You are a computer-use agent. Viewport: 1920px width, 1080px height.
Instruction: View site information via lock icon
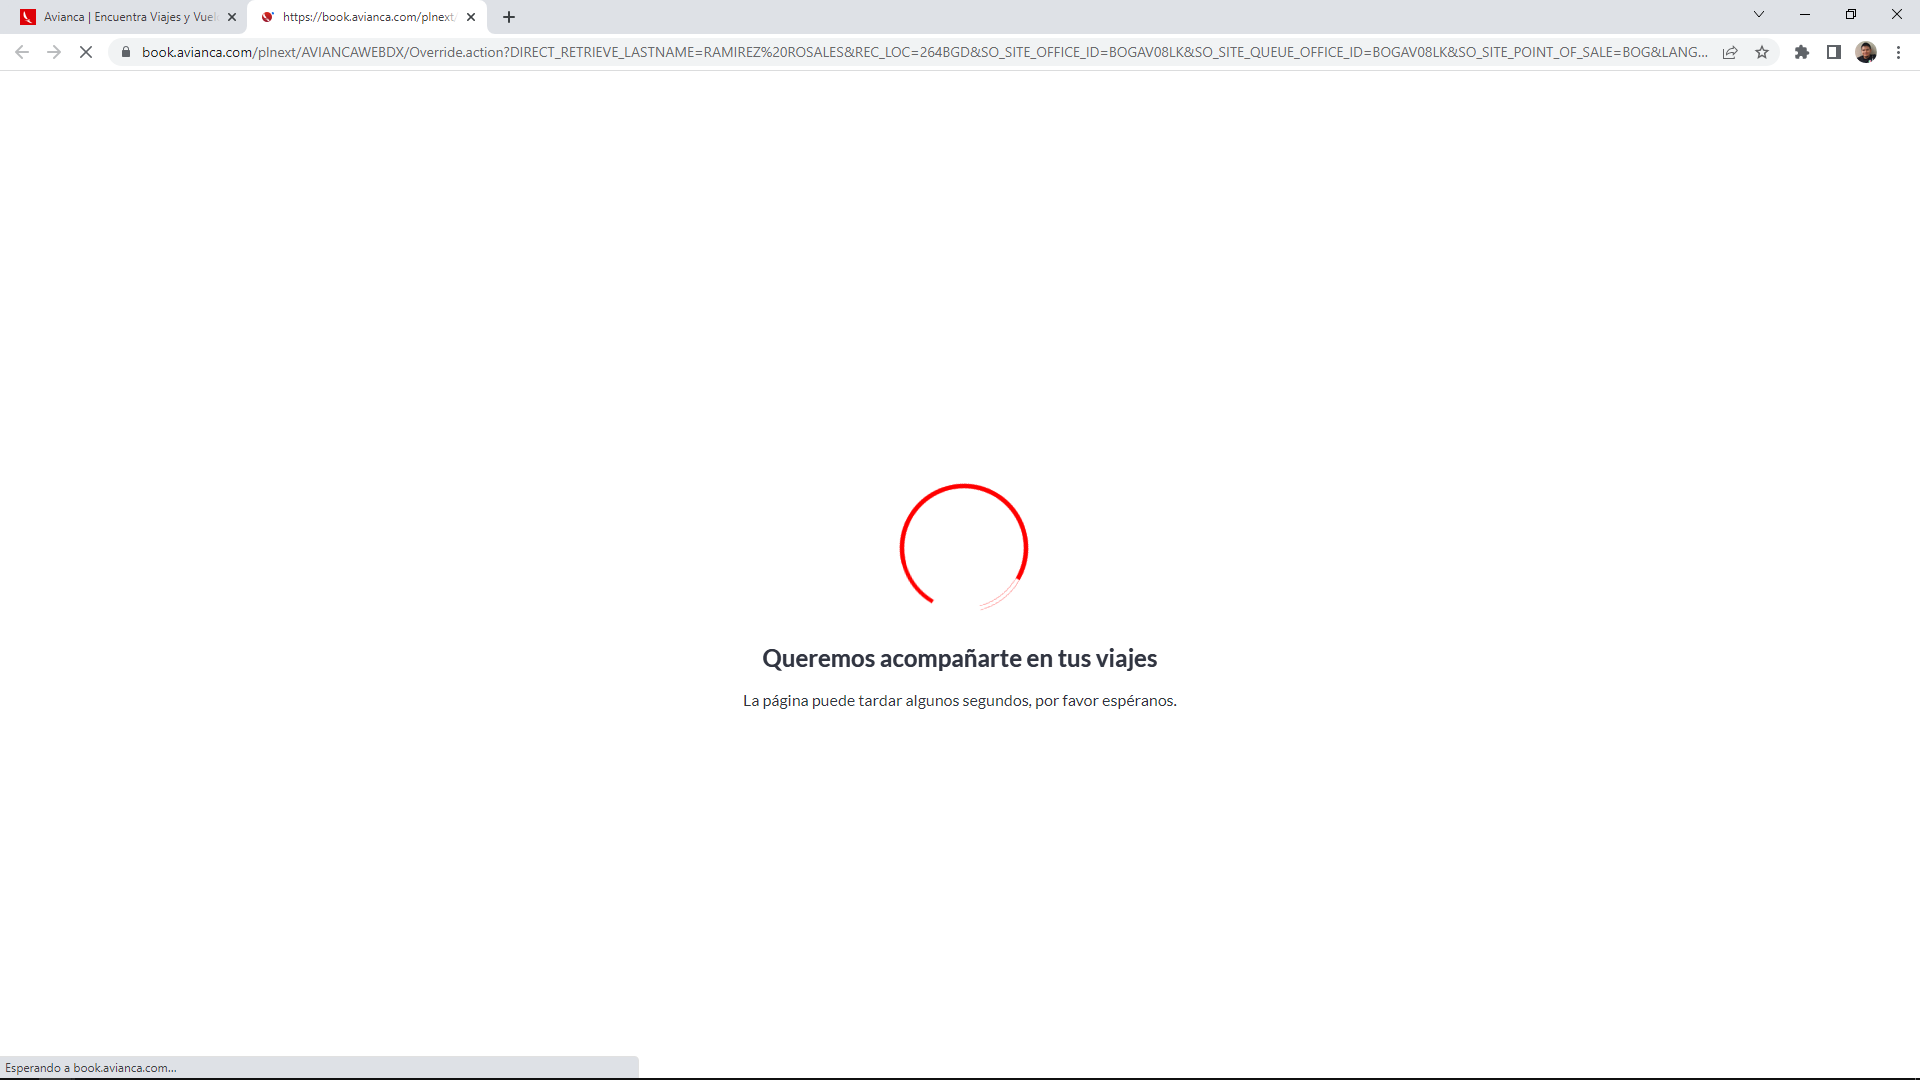[126, 52]
